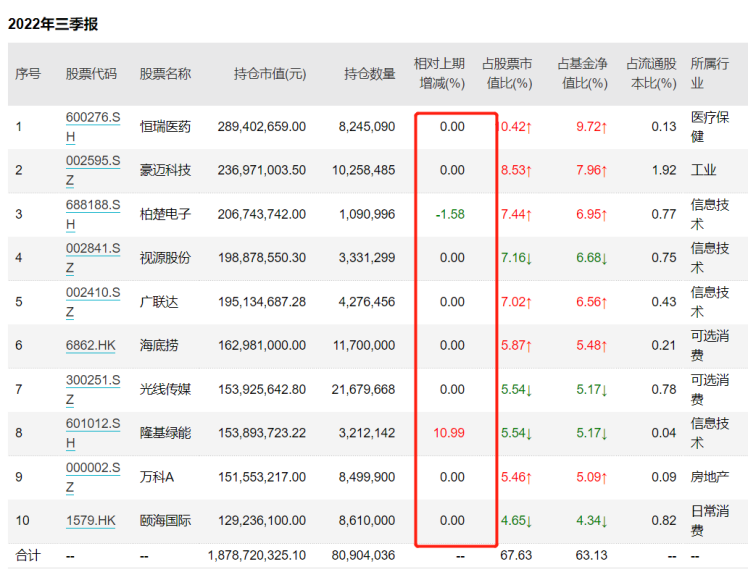
Task: Select stock name 隆基绿能
Action: (x=165, y=433)
